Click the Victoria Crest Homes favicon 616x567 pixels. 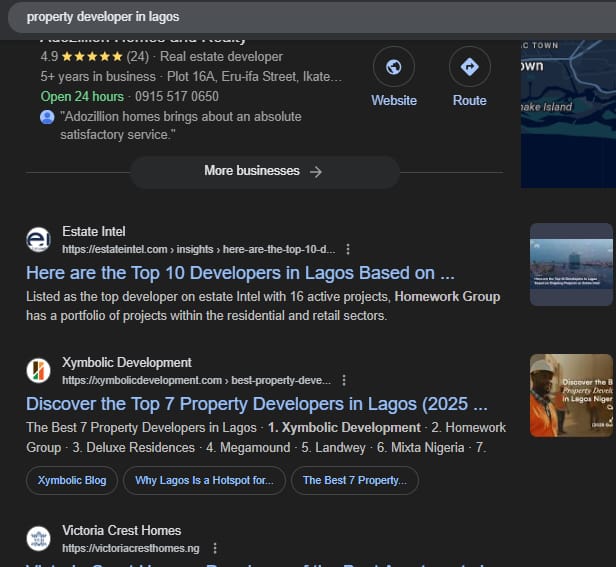[38, 539]
